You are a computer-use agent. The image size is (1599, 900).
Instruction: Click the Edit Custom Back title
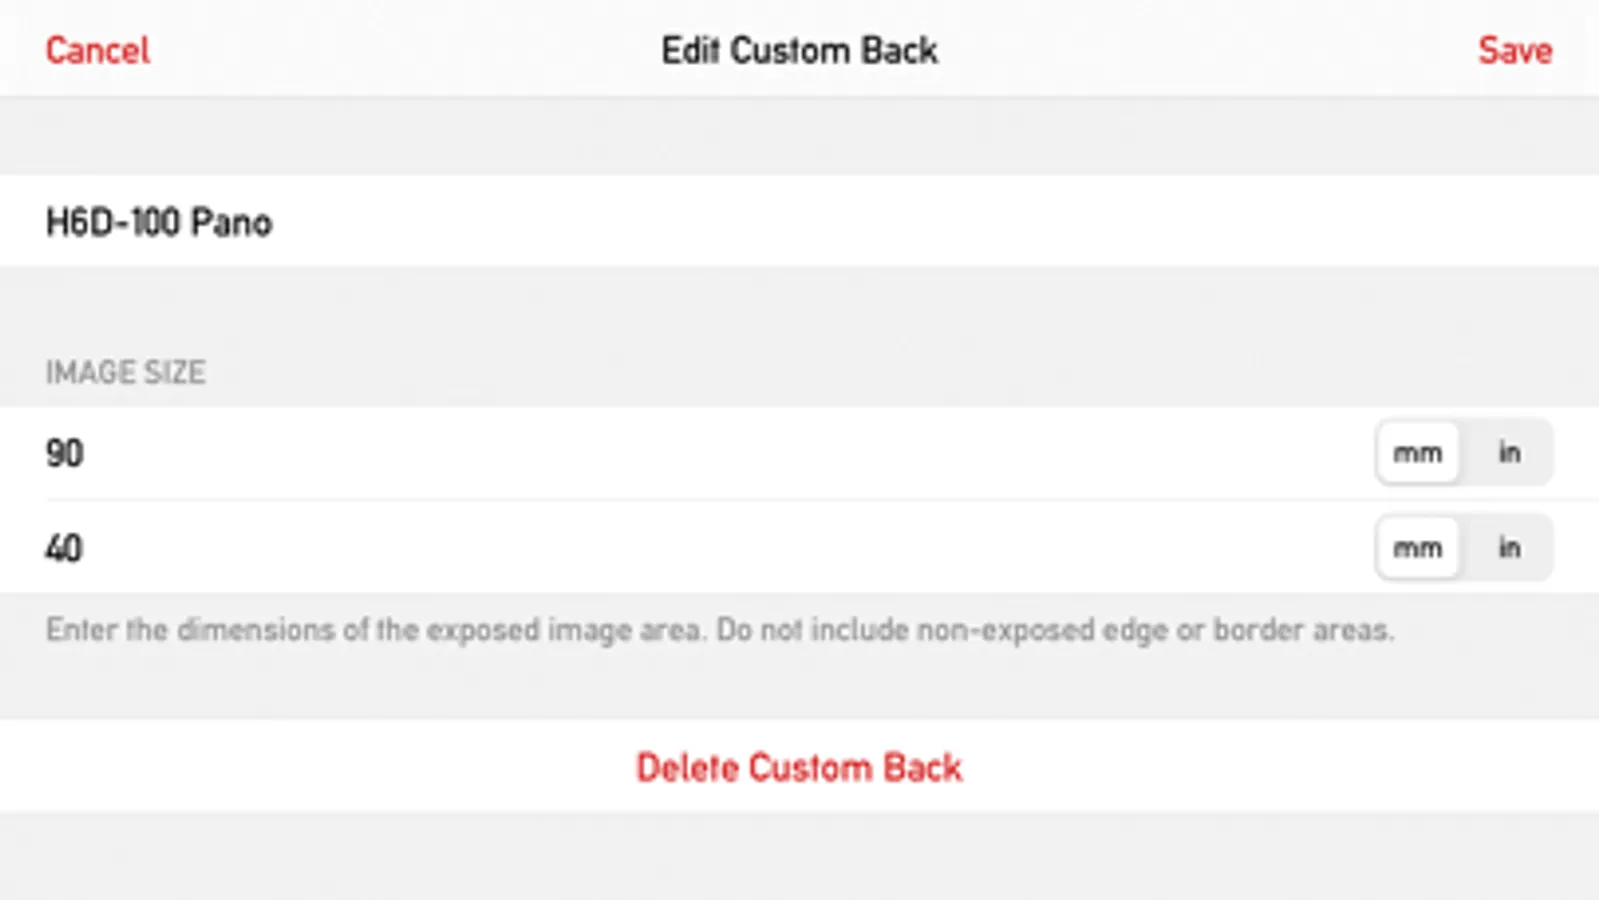pyautogui.click(x=798, y=50)
